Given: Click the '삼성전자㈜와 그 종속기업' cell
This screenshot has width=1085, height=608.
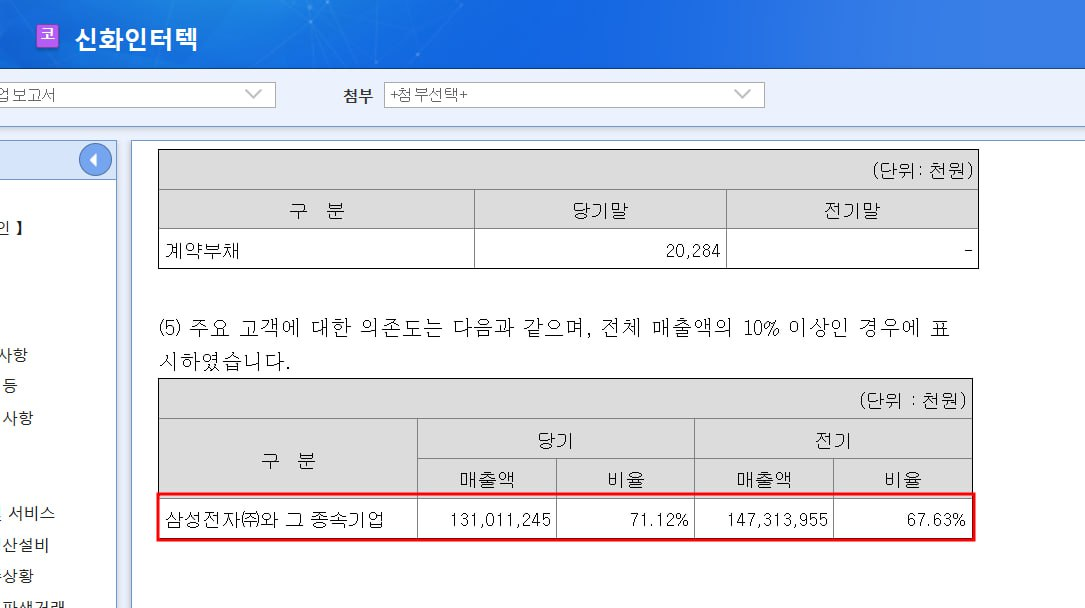Looking at the screenshot, I should click(288, 519).
